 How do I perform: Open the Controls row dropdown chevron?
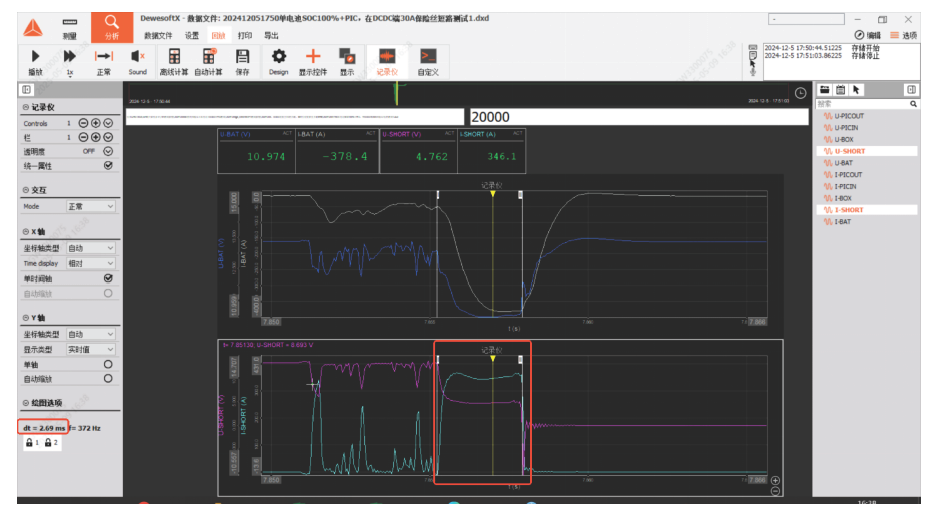tap(108, 123)
